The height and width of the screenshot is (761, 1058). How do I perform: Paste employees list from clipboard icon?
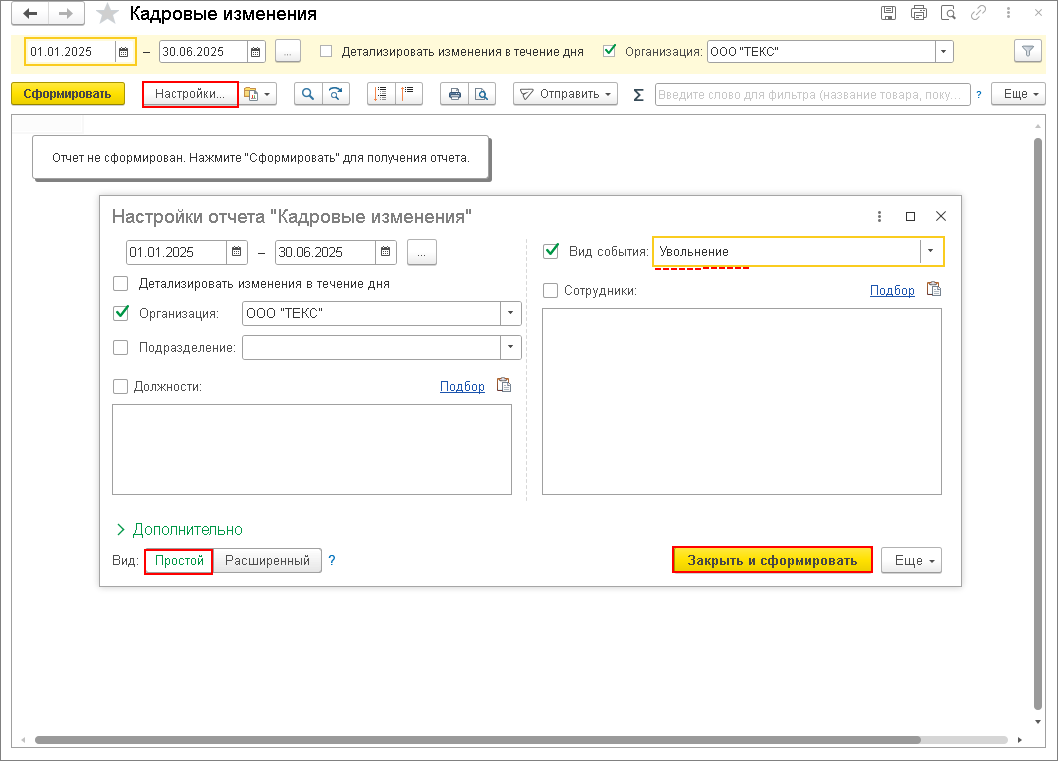pos(934,289)
